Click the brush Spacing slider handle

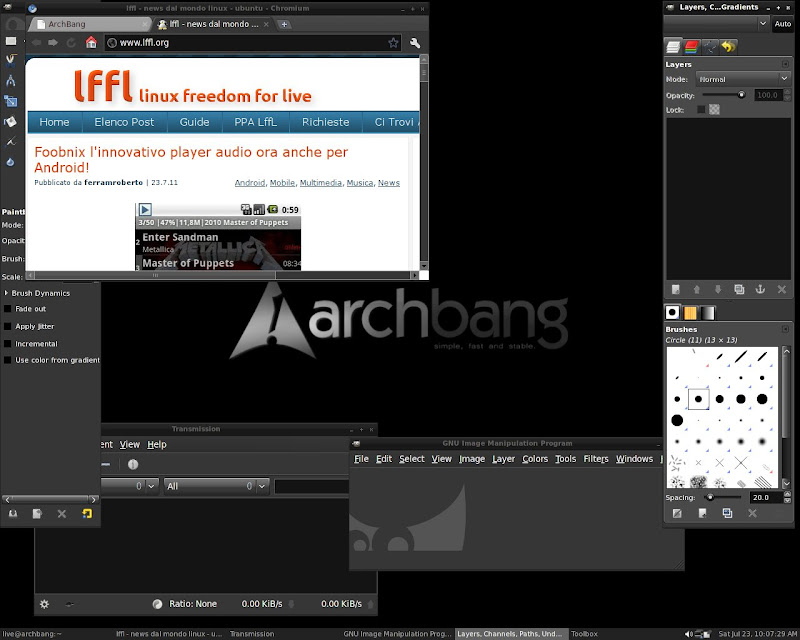tap(710, 497)
